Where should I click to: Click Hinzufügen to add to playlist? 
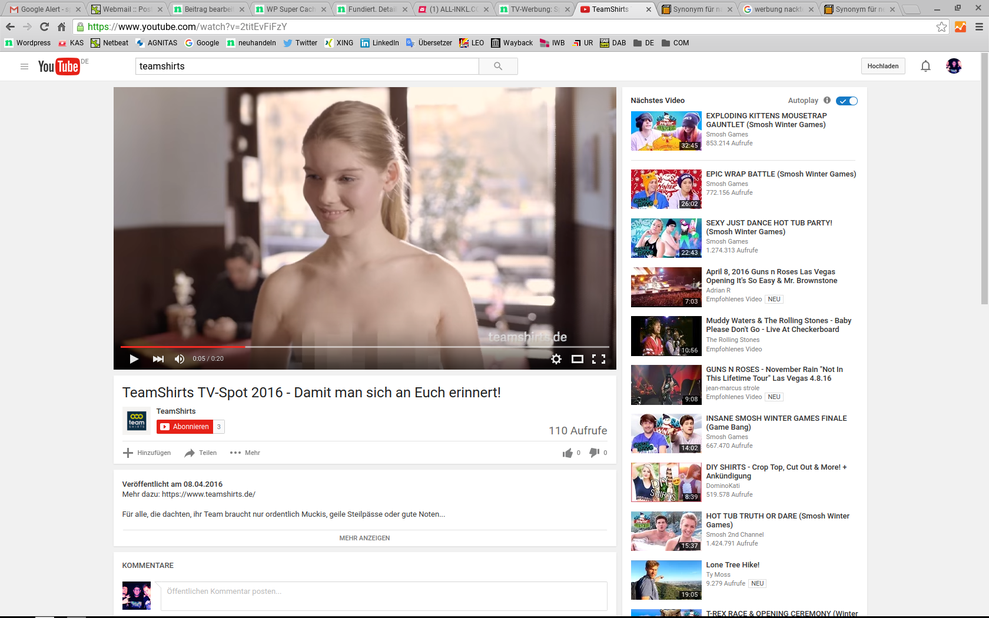click(x=147, y=453)
